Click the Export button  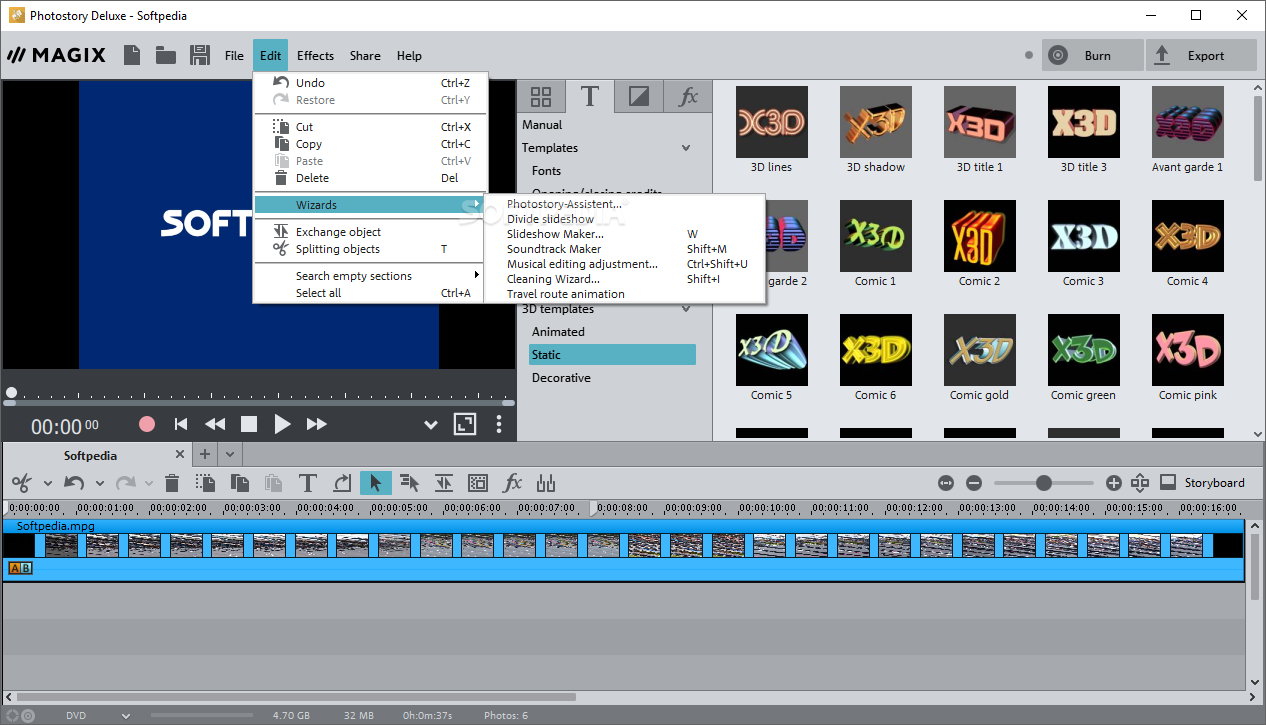1201,56
